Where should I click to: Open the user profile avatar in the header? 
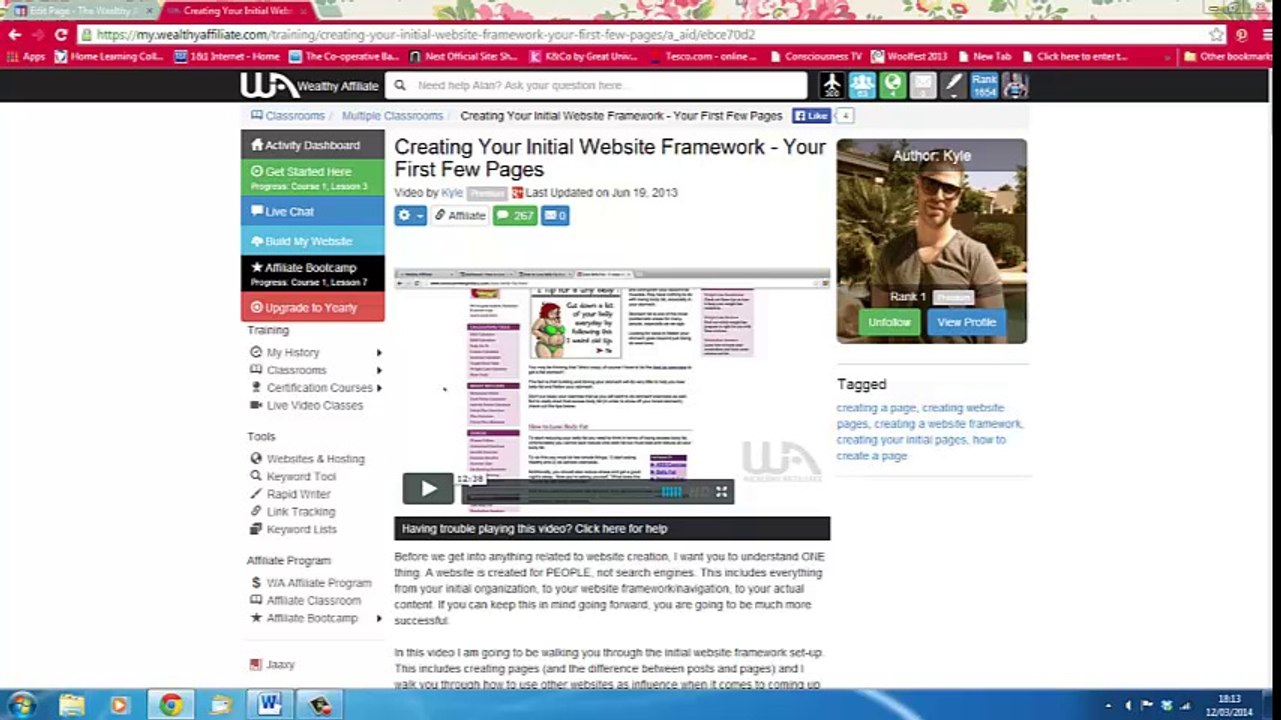coord(1015,86)
